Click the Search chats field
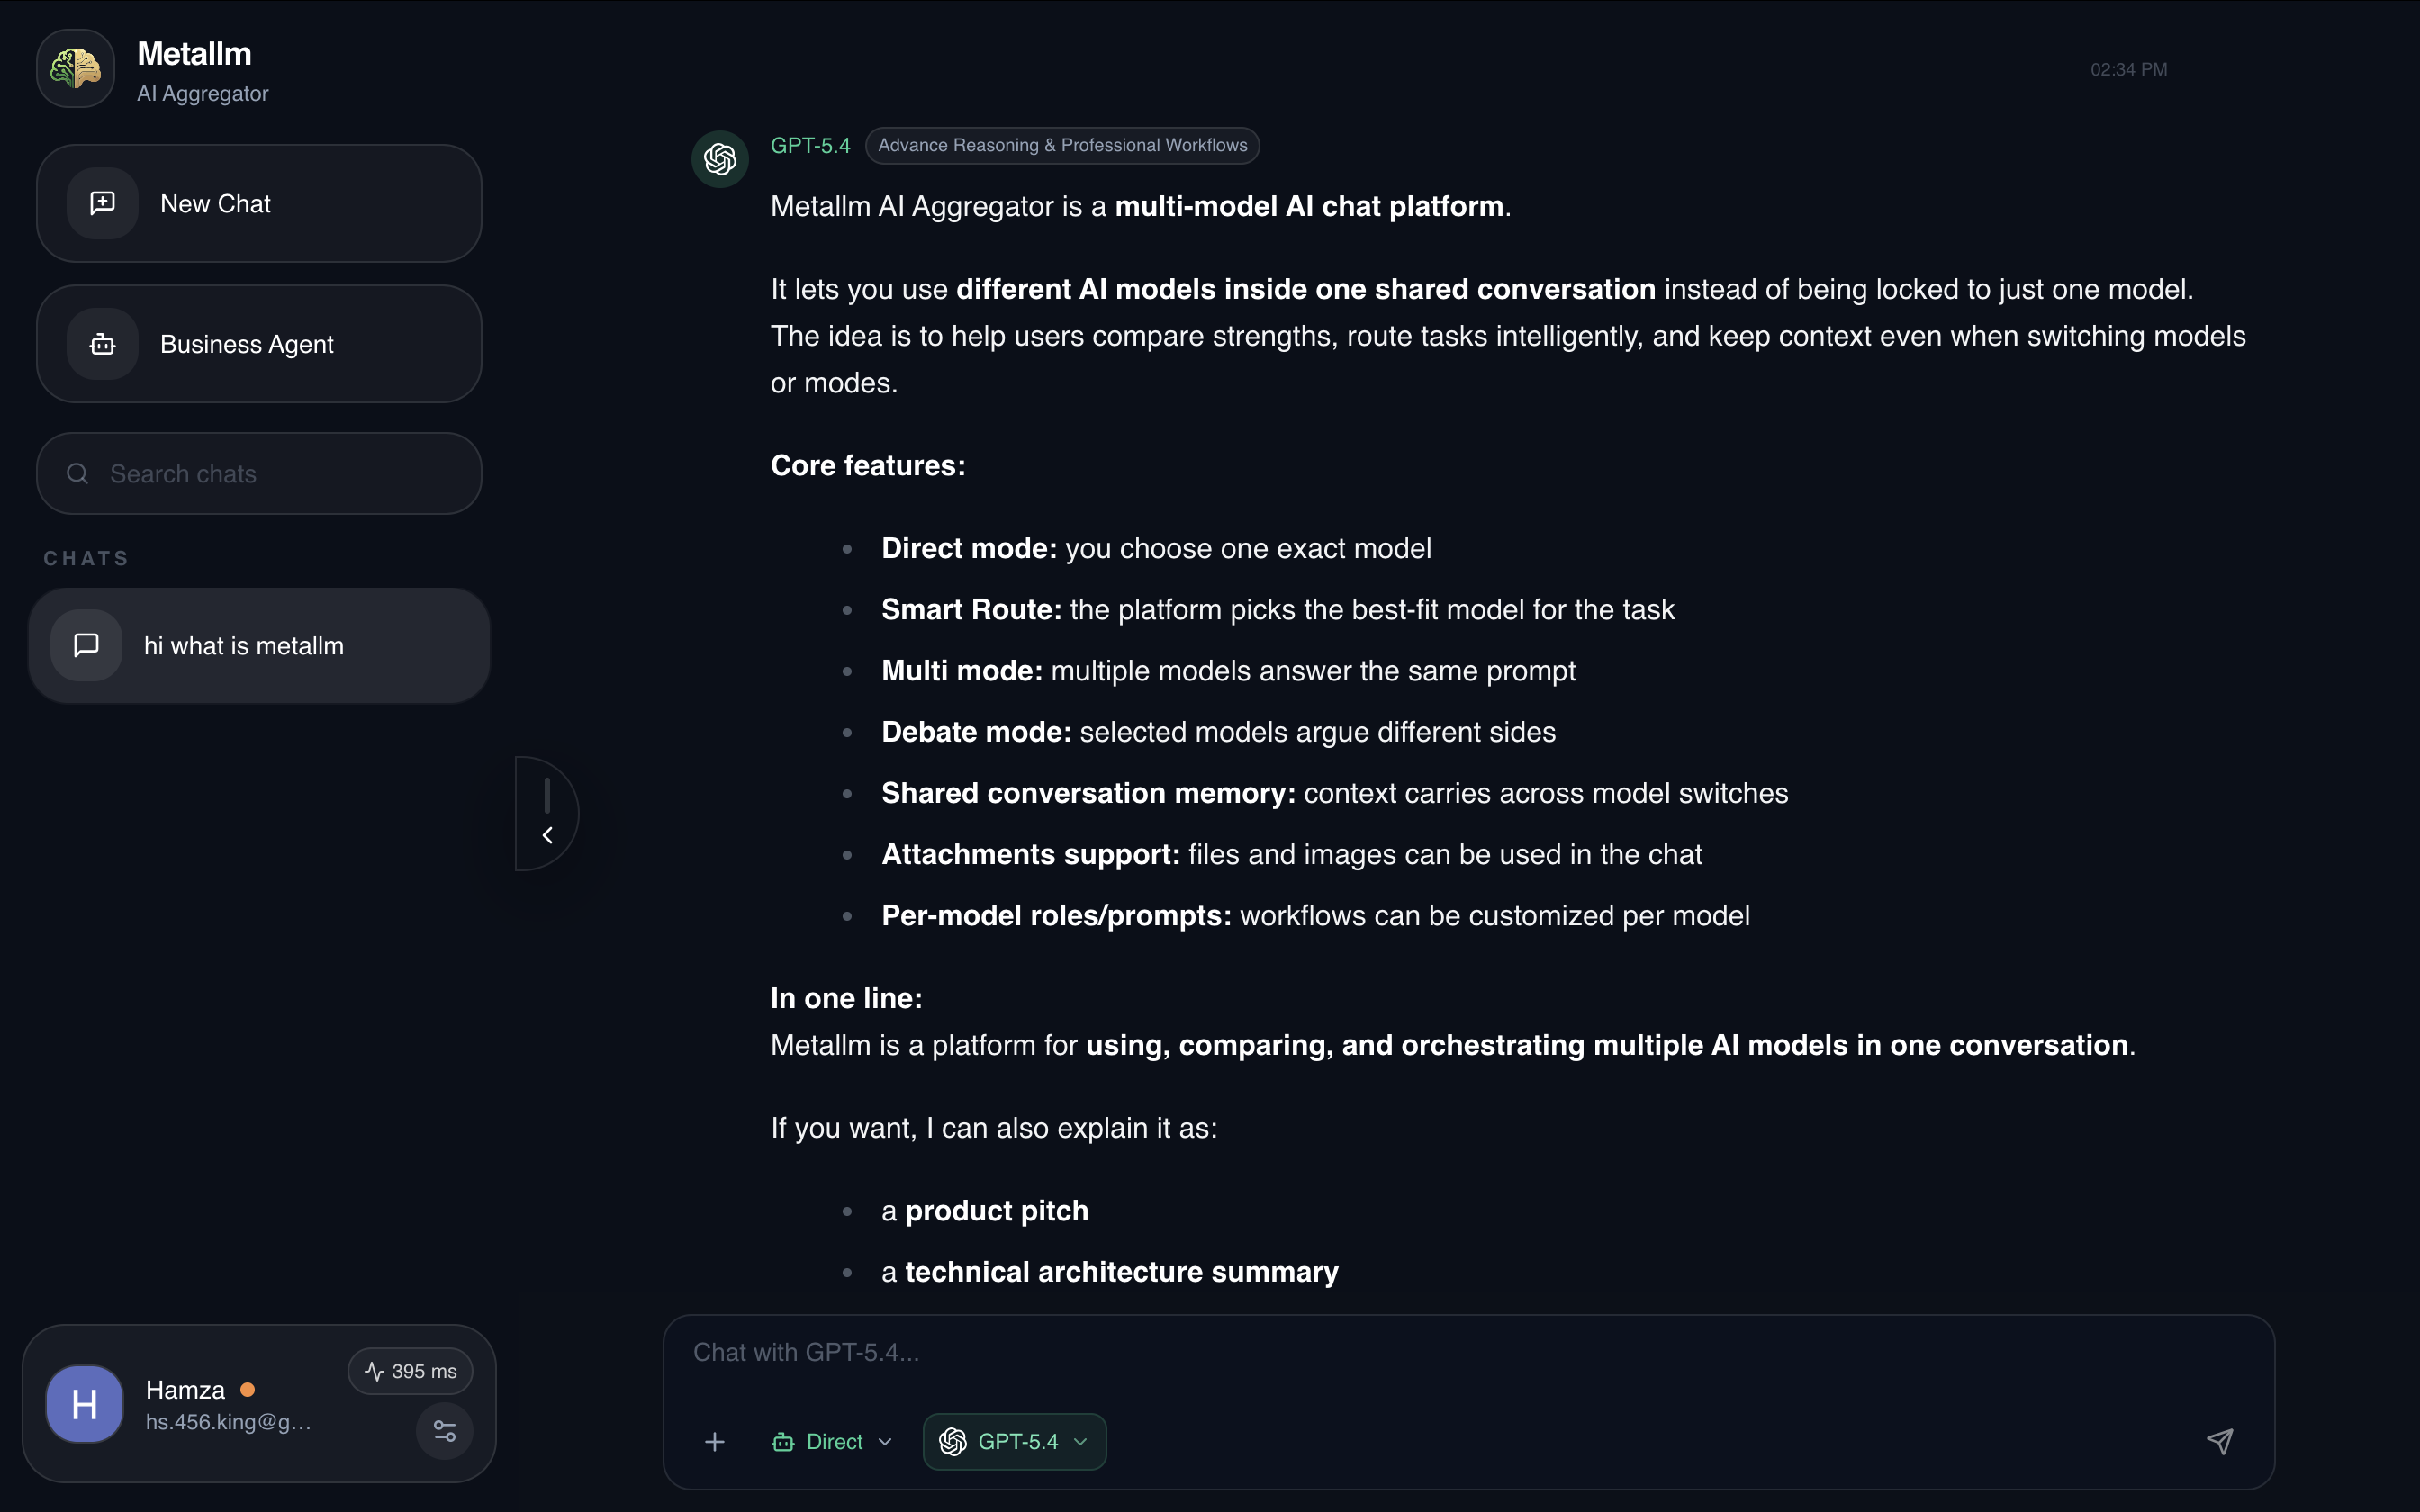 pos(259,474)
